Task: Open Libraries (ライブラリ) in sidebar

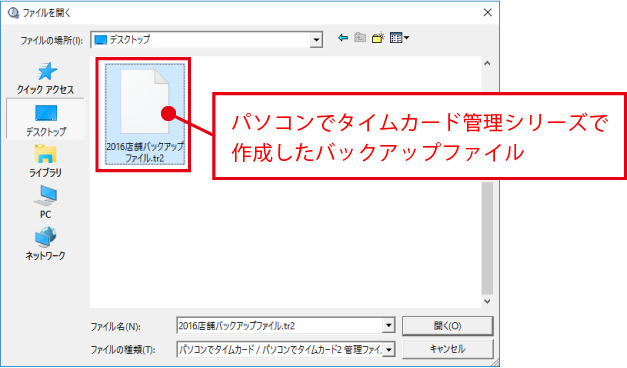Action: (46, 161)
